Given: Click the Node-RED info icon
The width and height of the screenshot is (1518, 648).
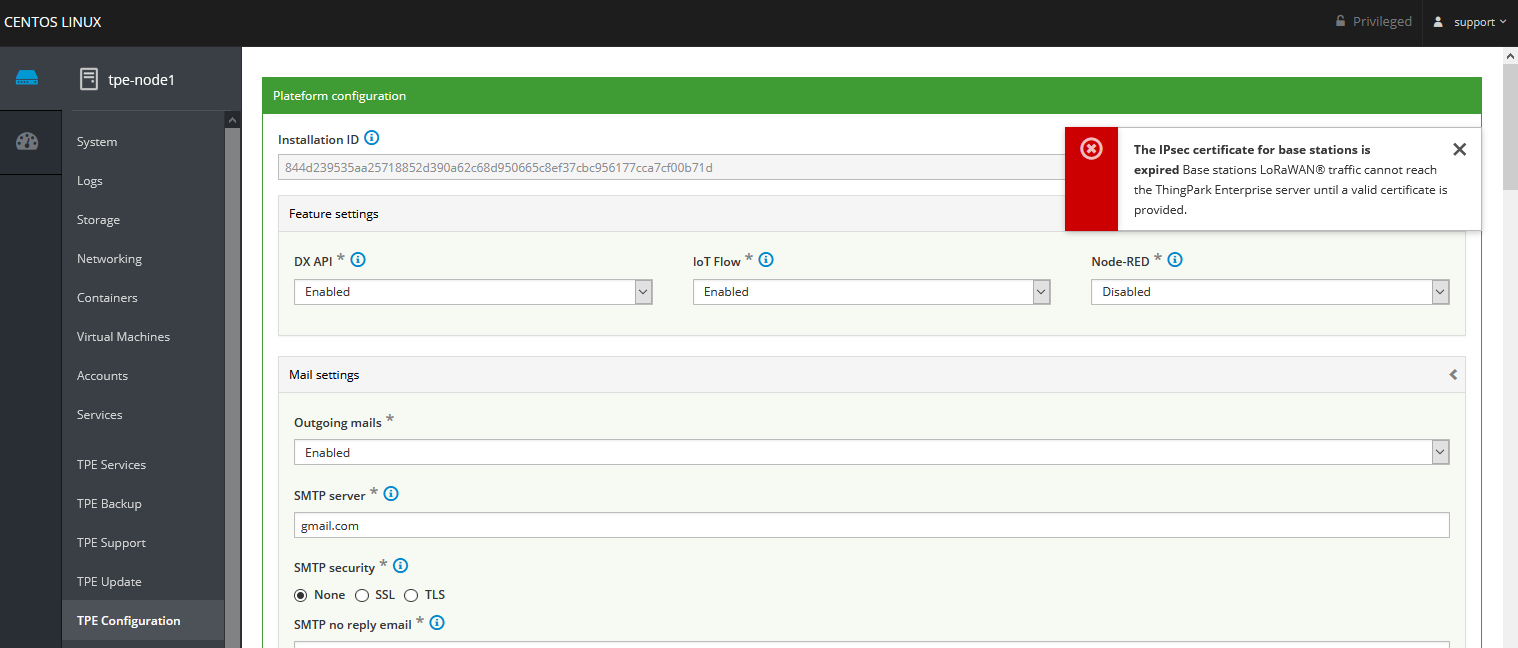Looking at the screenshot, I should click(1175, 260).
